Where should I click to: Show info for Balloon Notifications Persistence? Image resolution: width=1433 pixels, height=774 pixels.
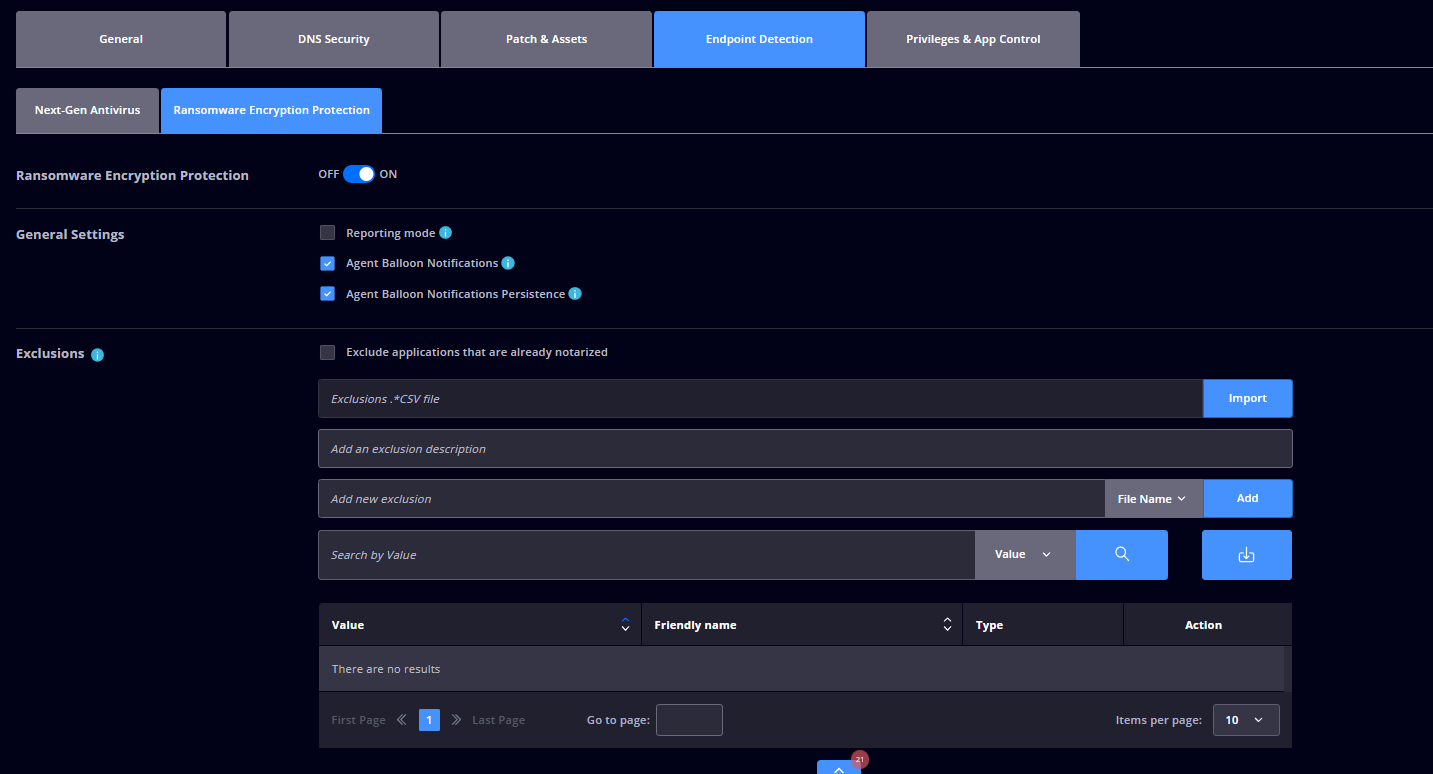575,294
